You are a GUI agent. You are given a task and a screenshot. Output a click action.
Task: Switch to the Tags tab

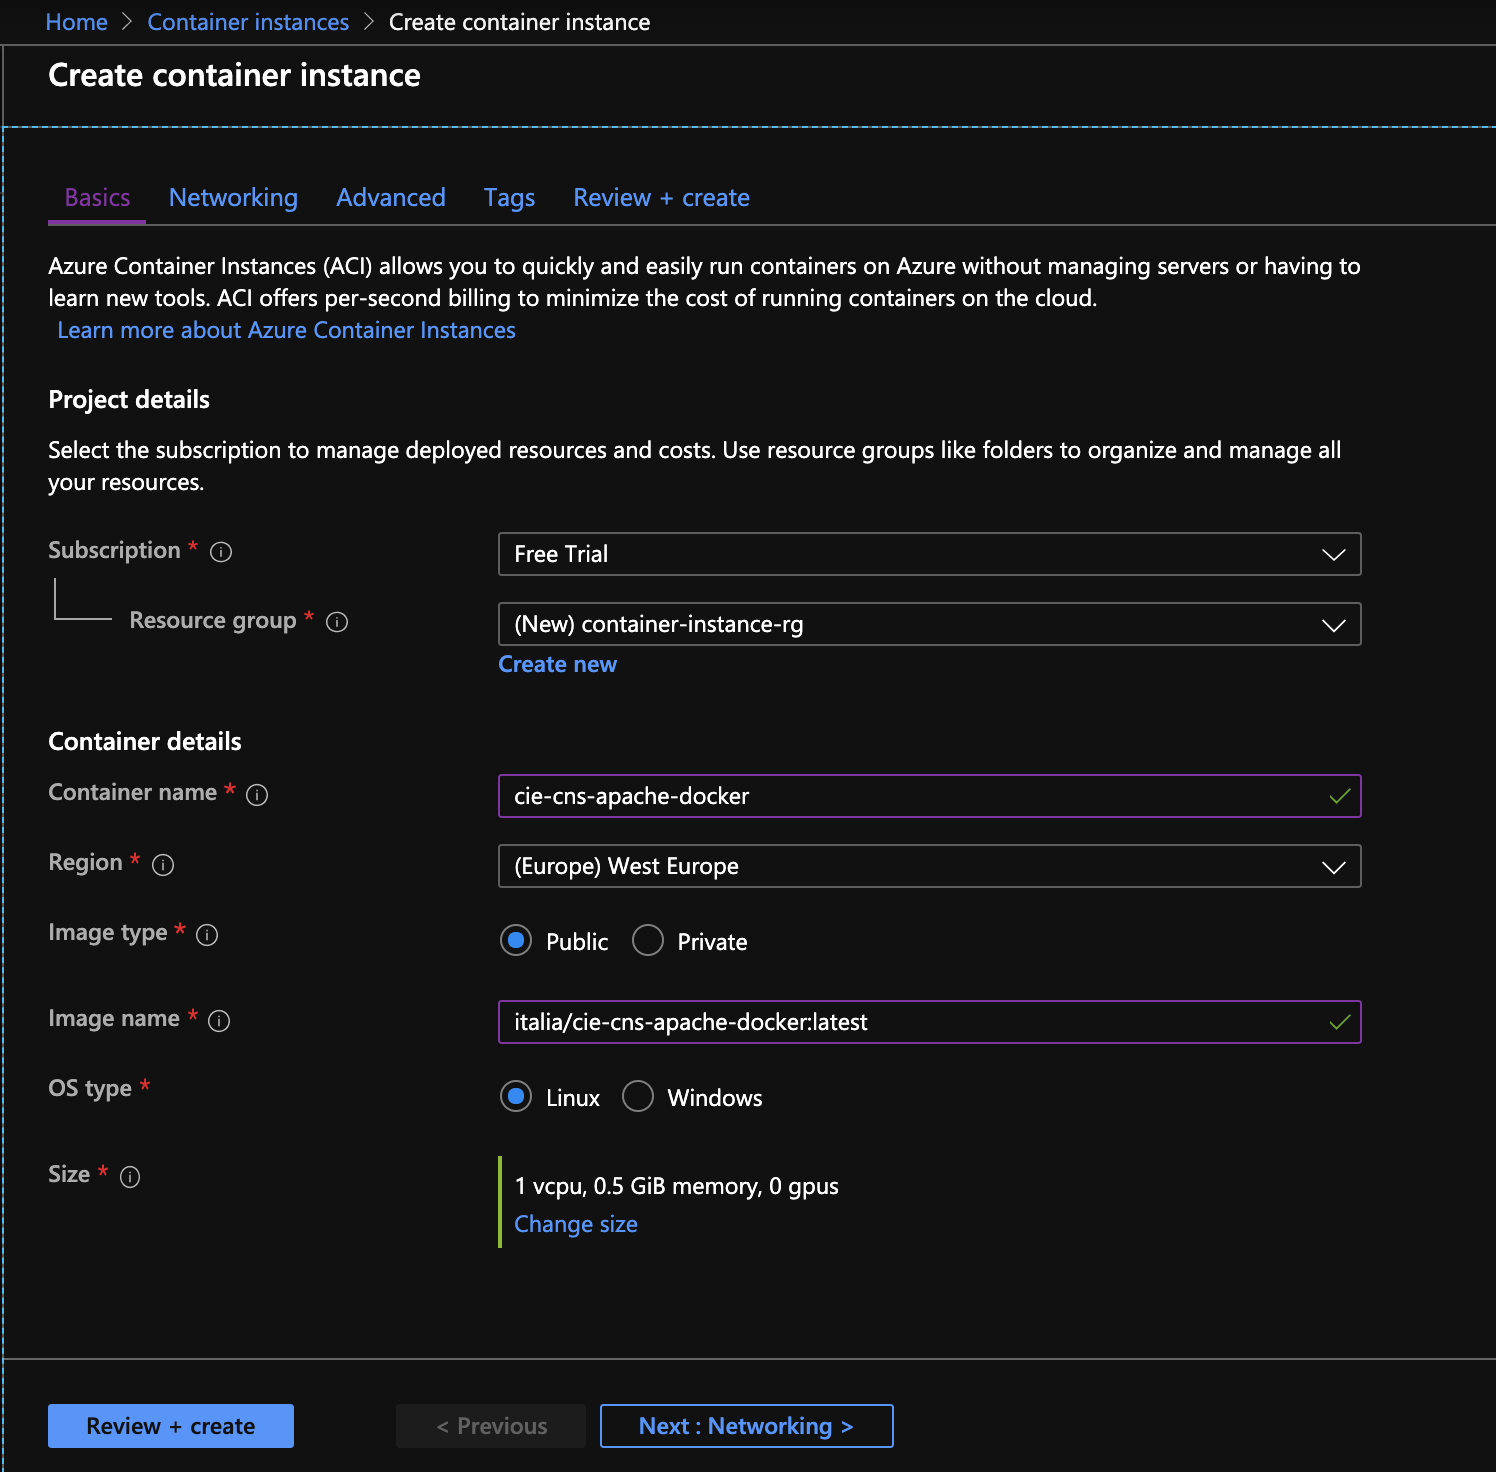point(509,198)
